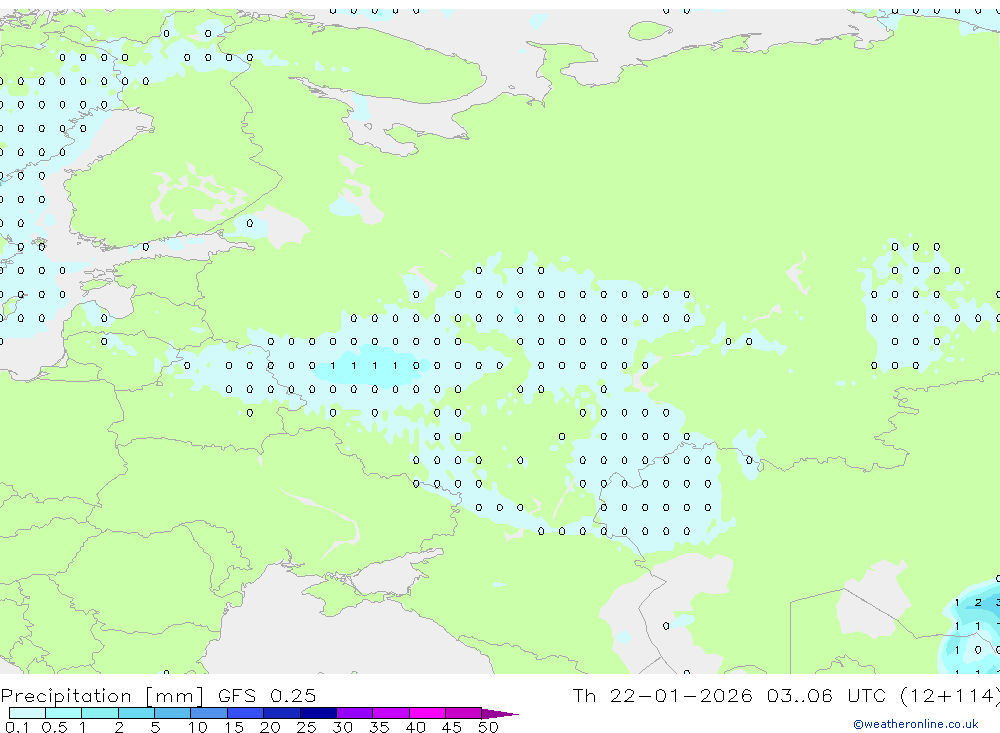
Task: Select the legend swatch between 40 and 45
Action: (x=427, y=713)
